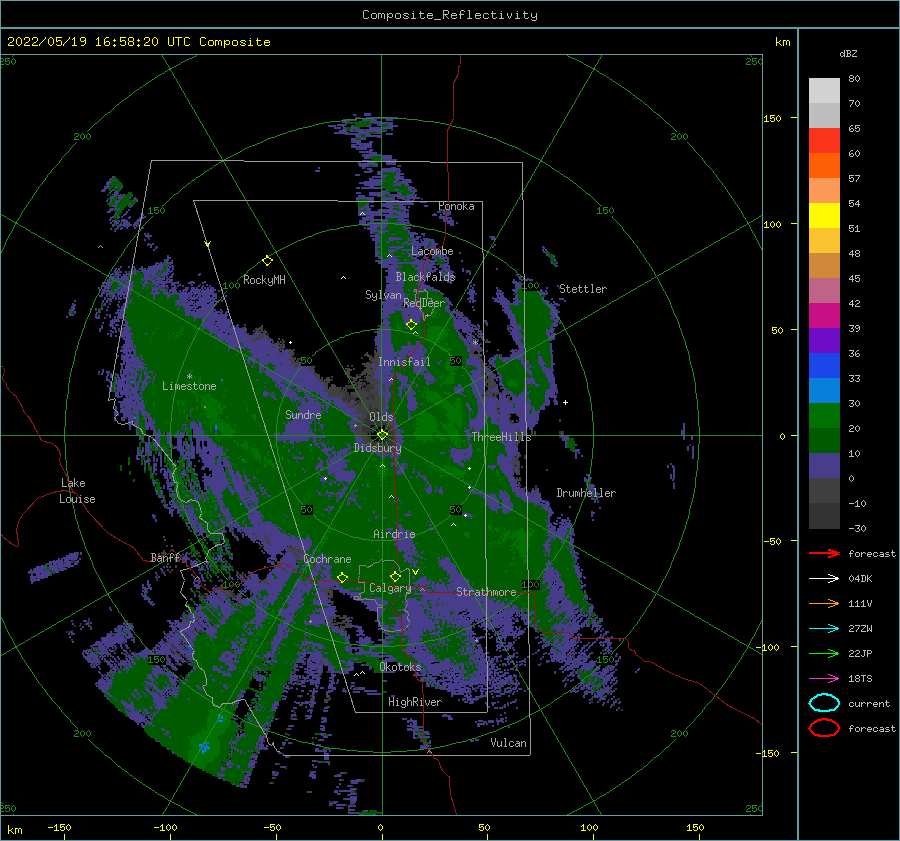Pick the magenta 39-42 dBZ swatch
Viewport: 900px width, 841px height.
(824, 316)
